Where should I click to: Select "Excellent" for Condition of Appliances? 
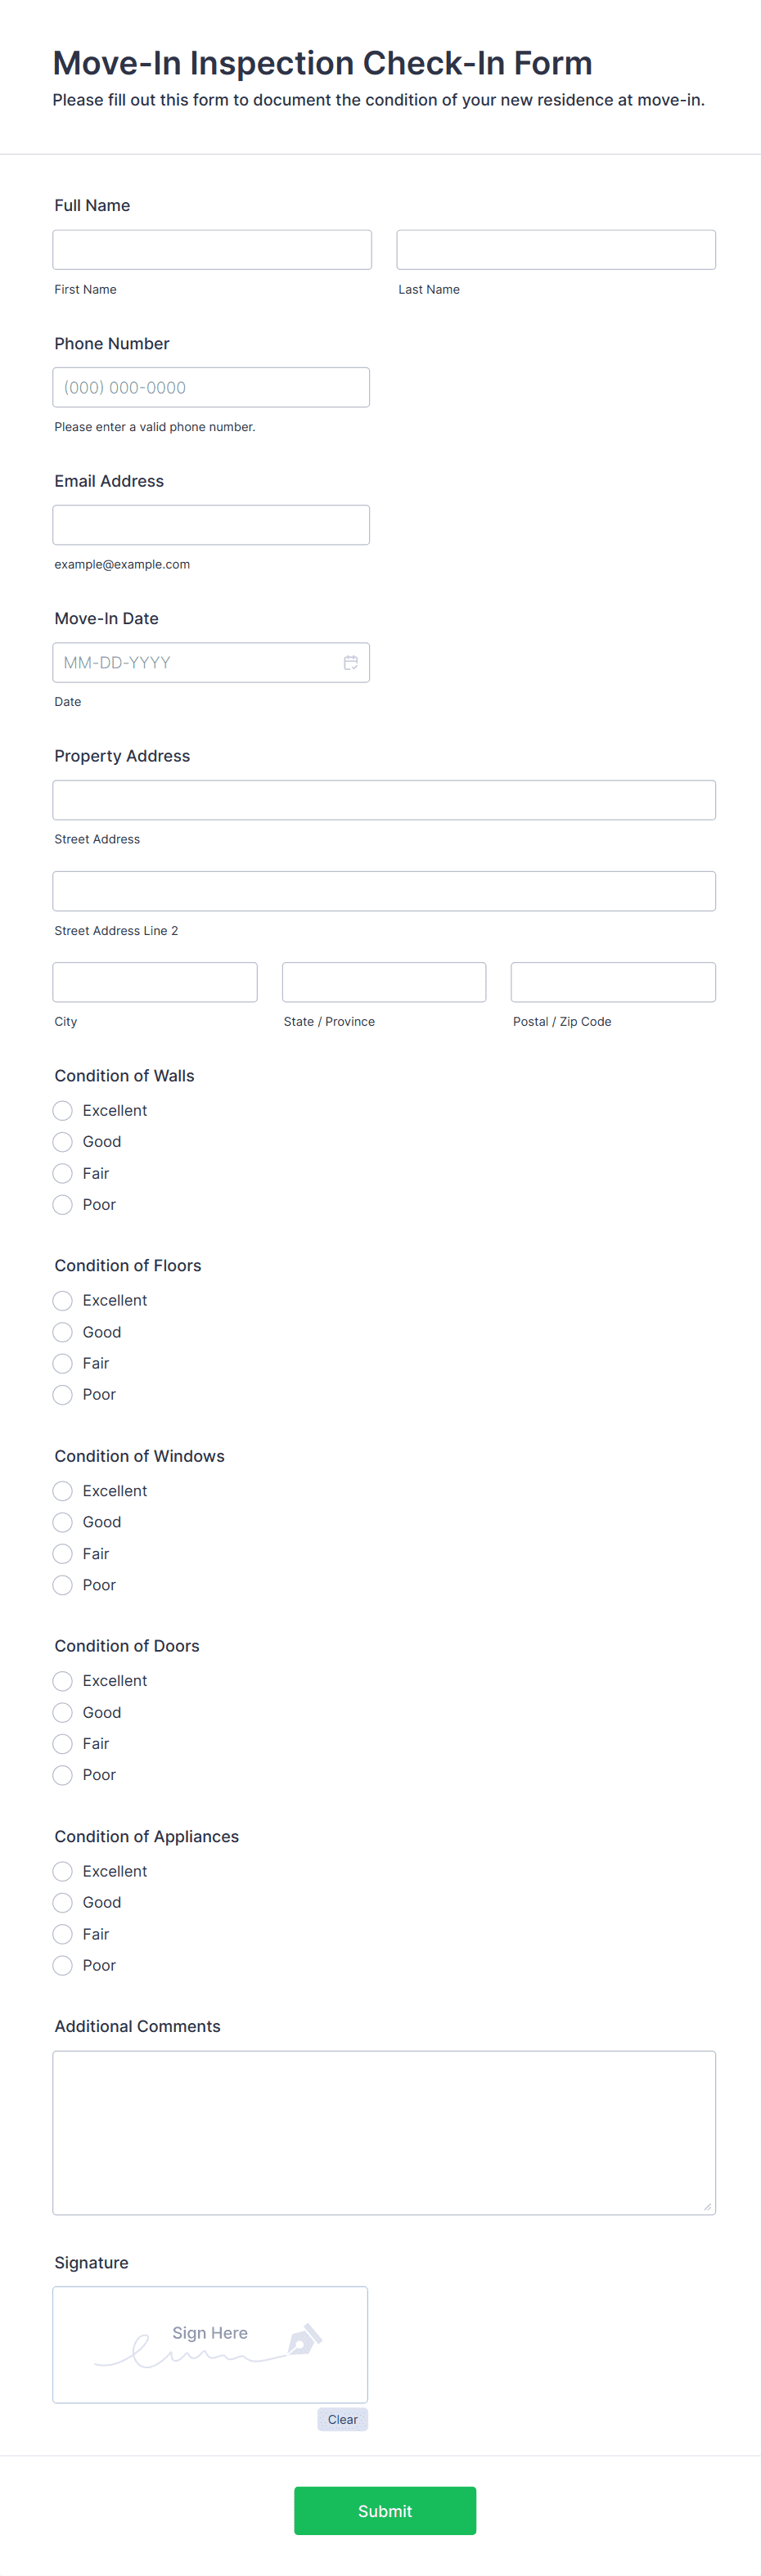click(x=62, y=1871)
